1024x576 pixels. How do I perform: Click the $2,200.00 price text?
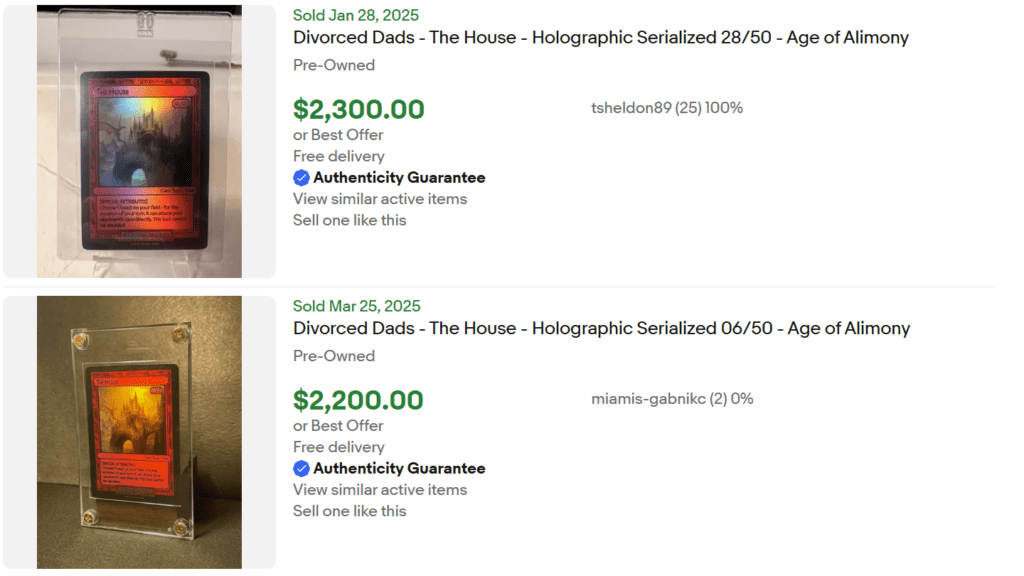356,400
